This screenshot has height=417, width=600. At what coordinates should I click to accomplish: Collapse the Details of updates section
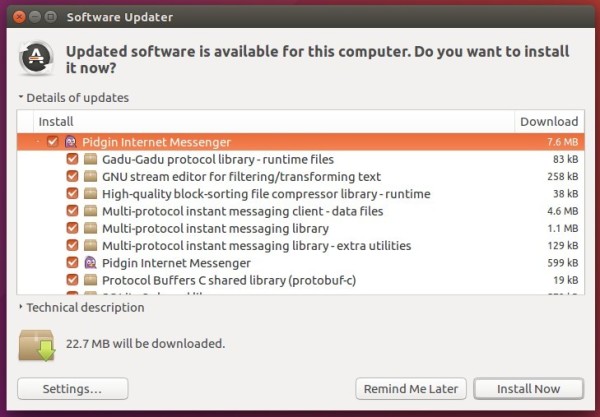coord(21,97)
